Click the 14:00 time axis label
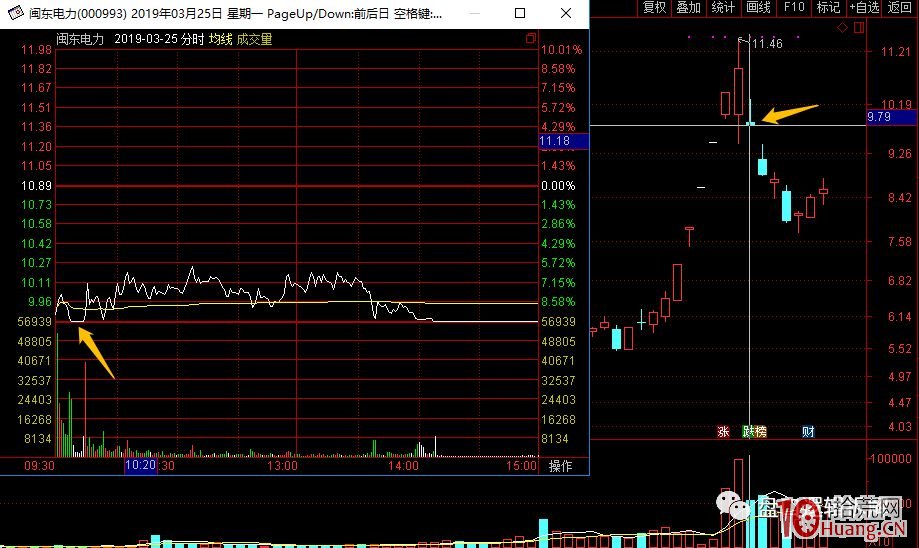The image size is (919, 548). pyautogui.click(x=403, y=466)
